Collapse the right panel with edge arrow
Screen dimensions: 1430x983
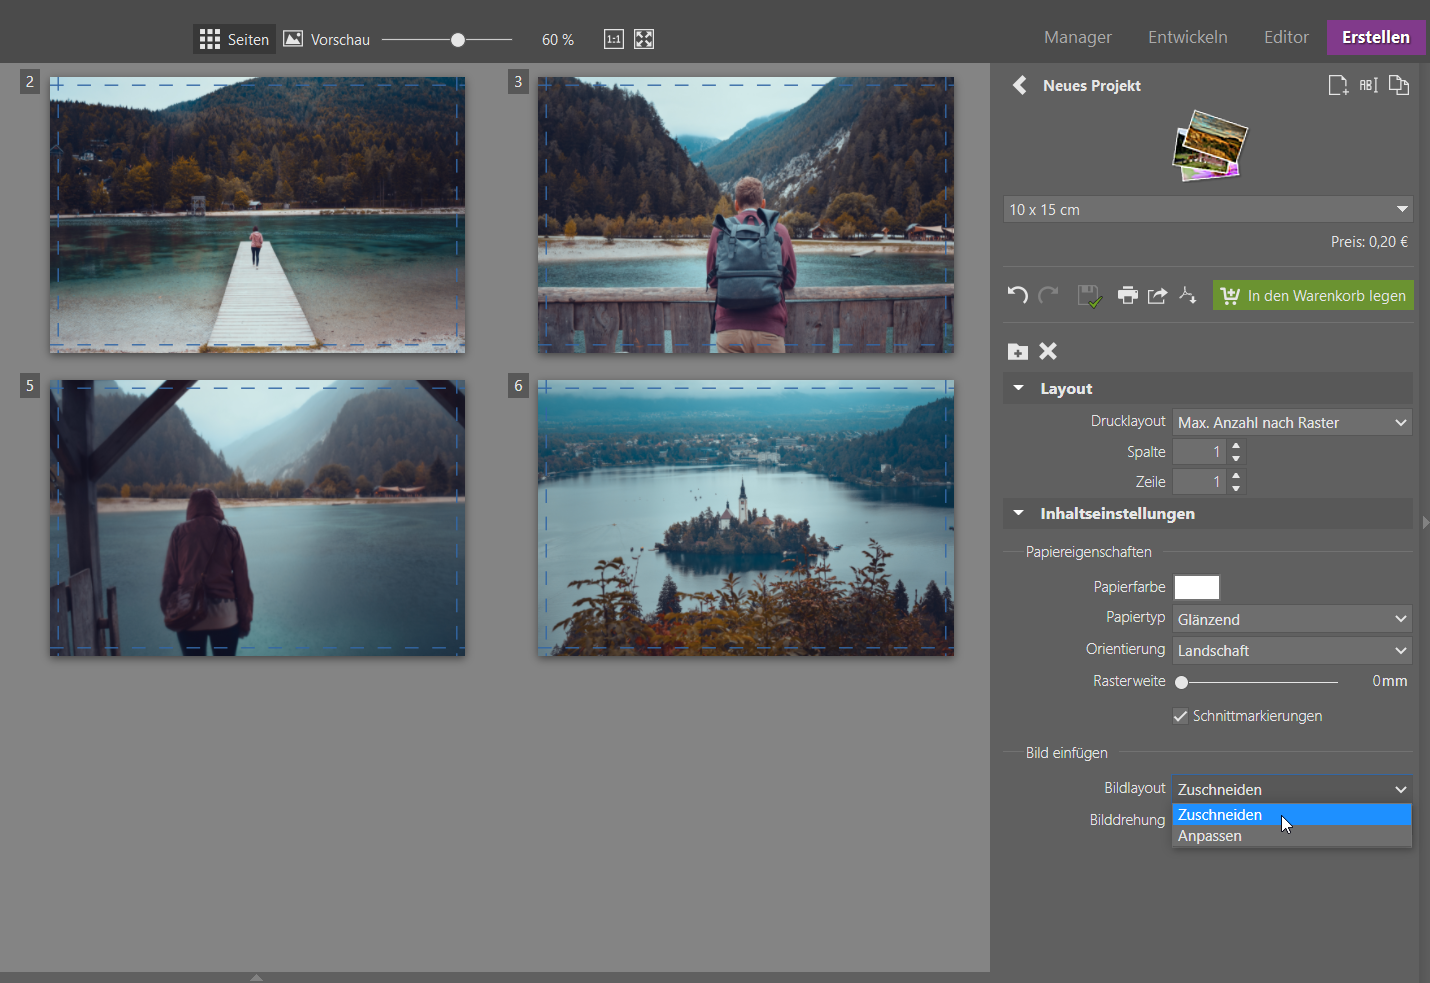1425,522
